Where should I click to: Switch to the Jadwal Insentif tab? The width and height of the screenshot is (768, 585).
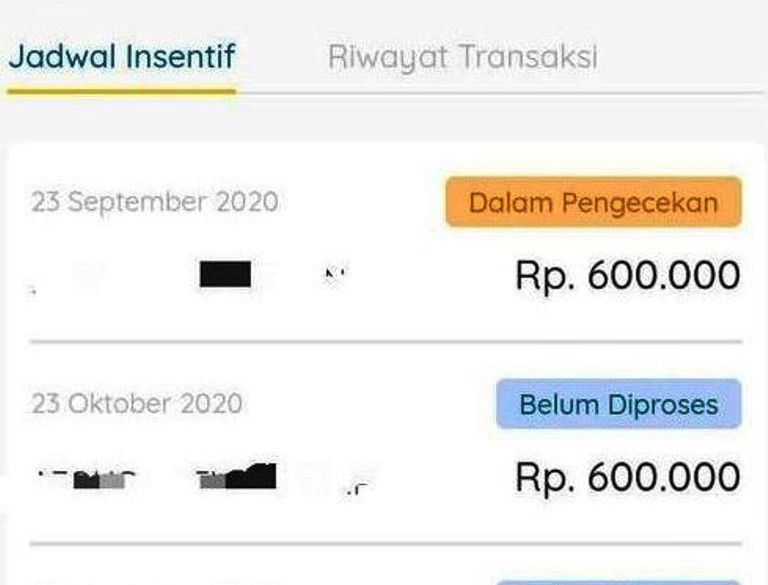122,57
